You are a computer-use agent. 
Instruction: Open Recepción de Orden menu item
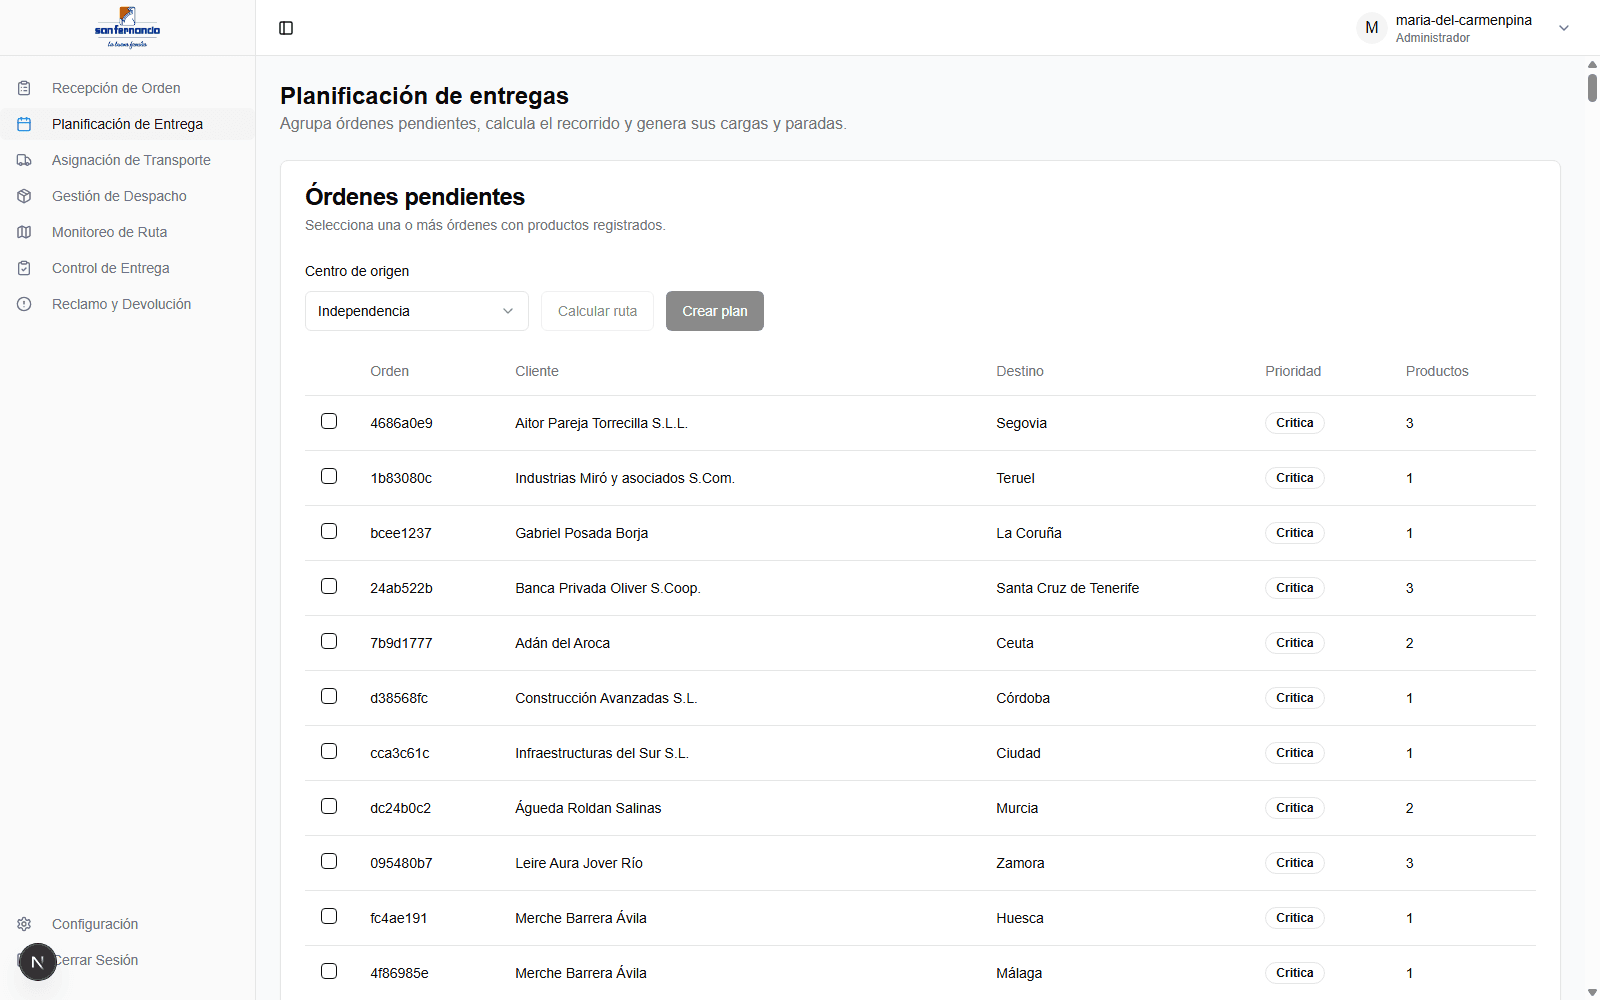point(127,88)
